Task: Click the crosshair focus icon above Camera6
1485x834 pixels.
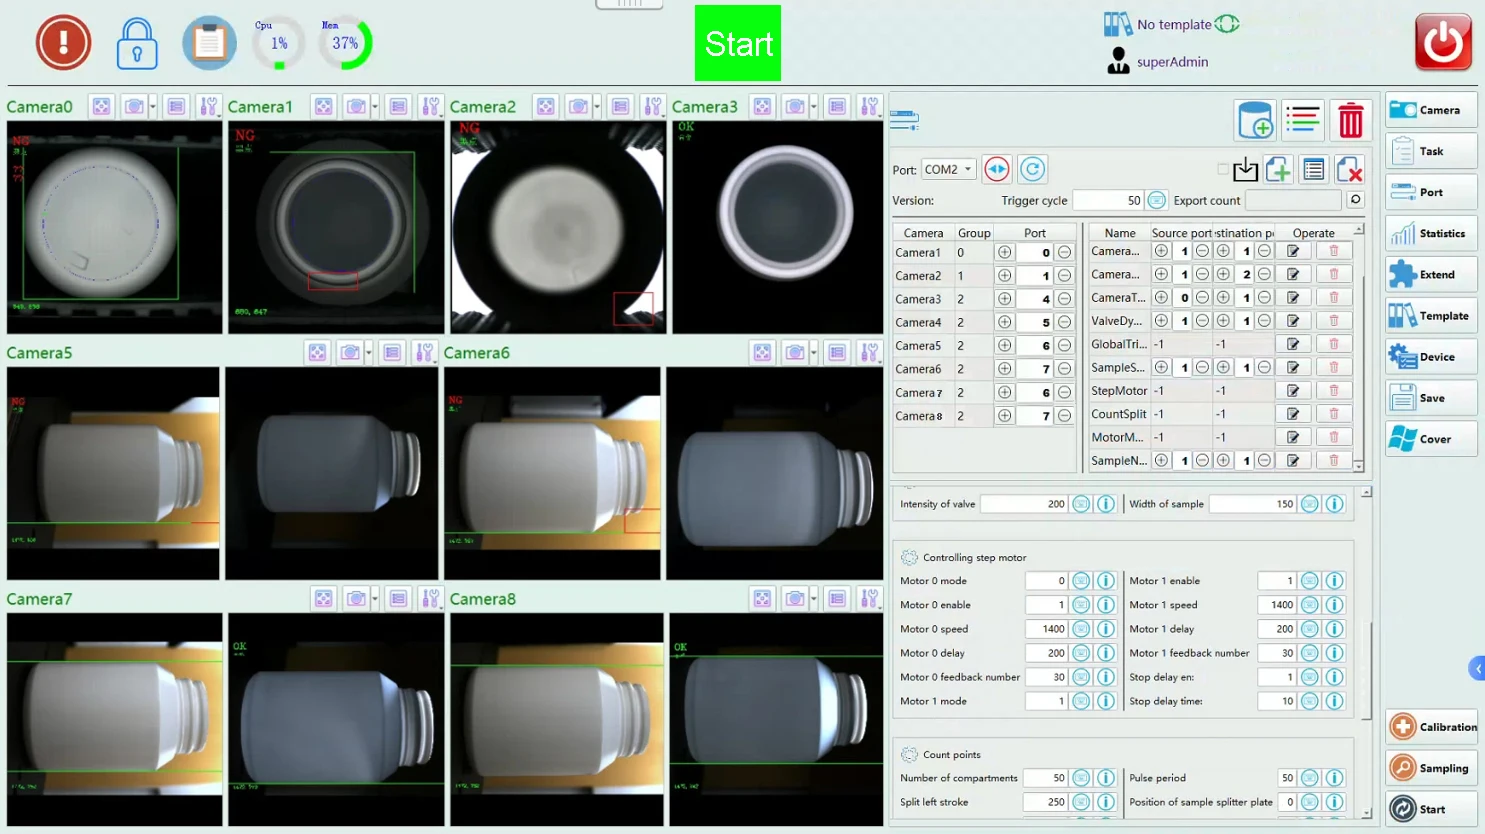Action: [x=763, y=352]
